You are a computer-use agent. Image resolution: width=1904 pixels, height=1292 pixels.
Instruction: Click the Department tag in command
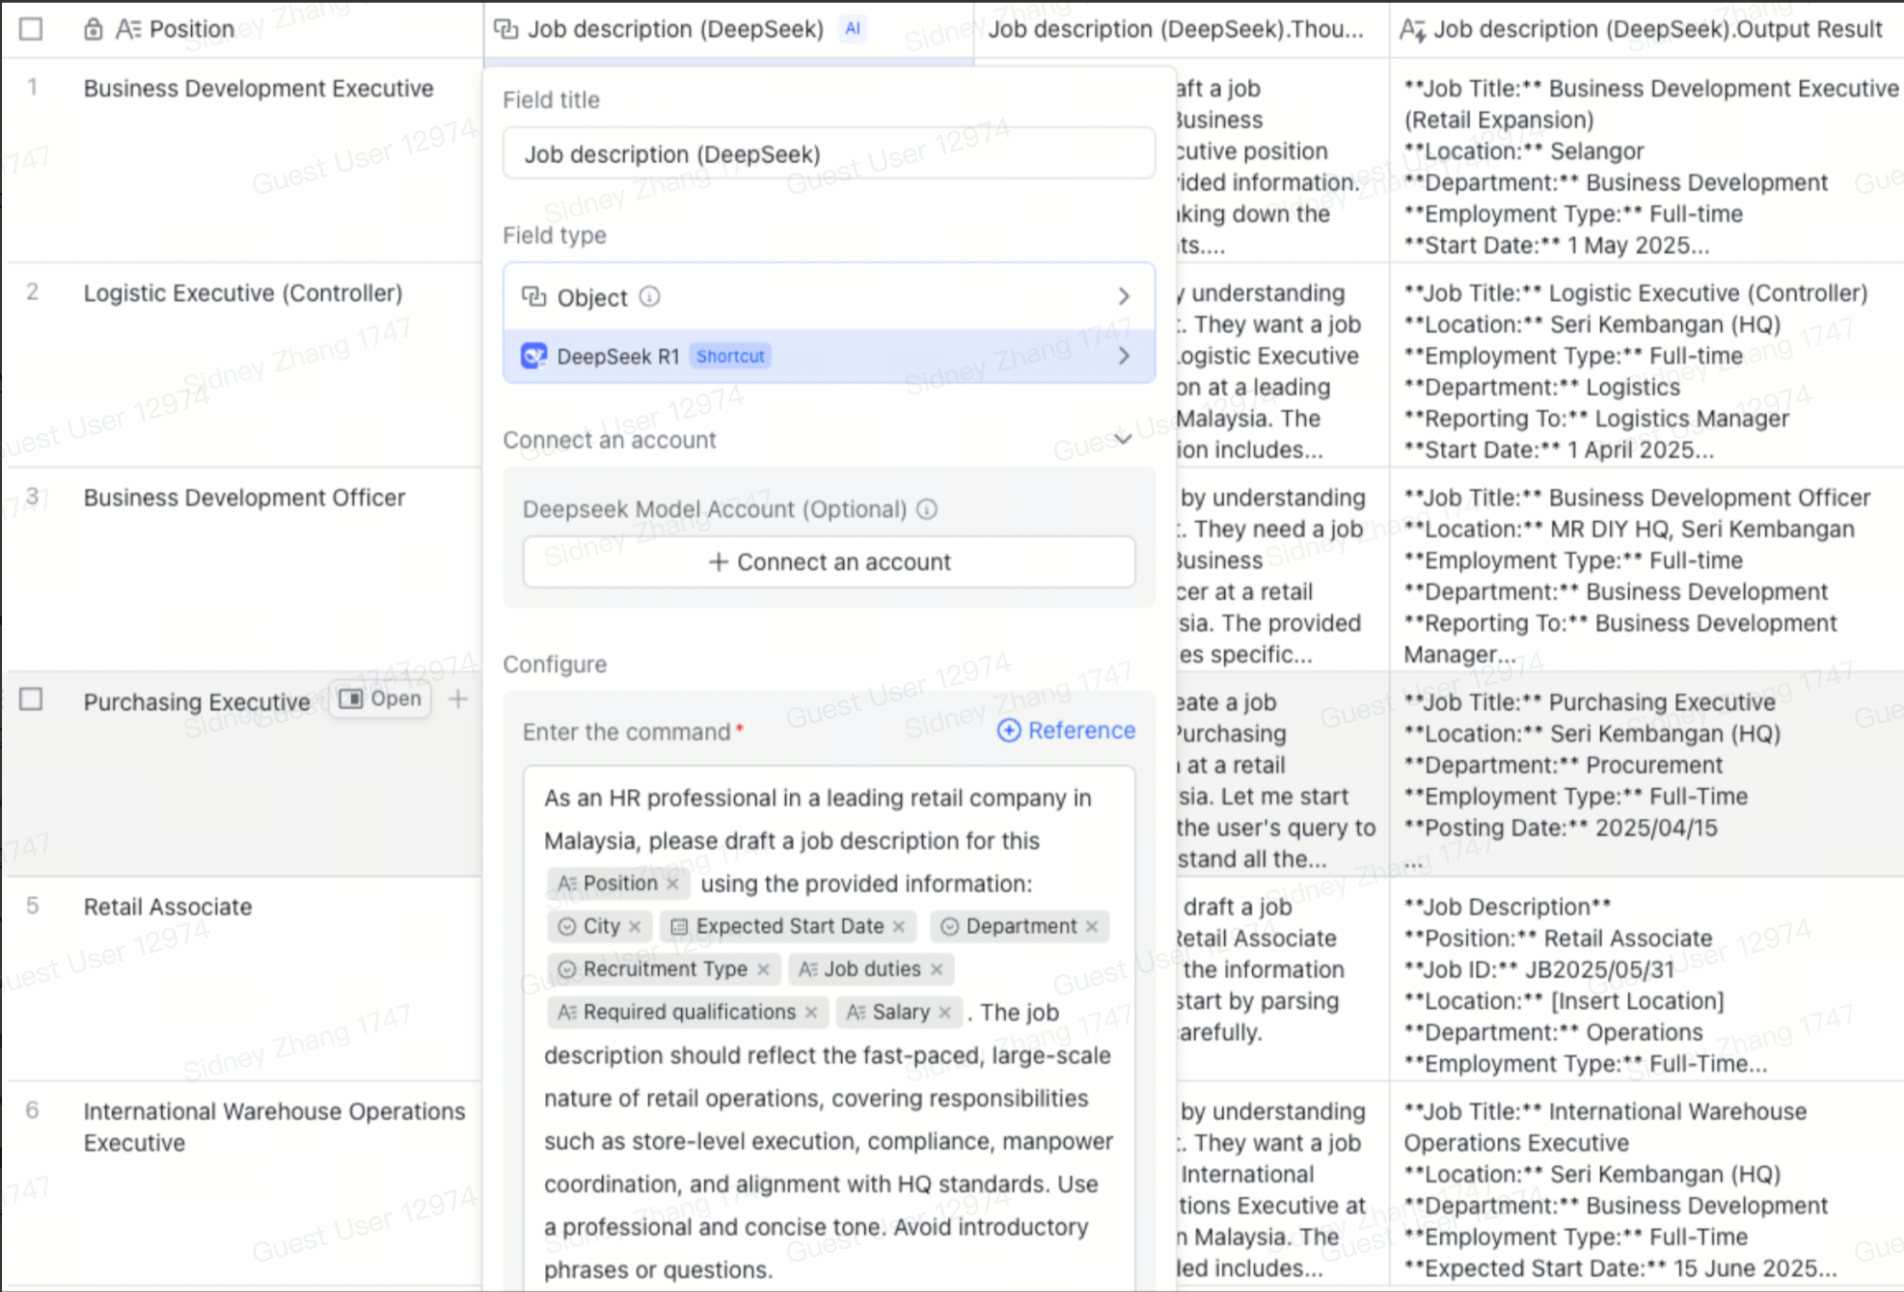1020,927
